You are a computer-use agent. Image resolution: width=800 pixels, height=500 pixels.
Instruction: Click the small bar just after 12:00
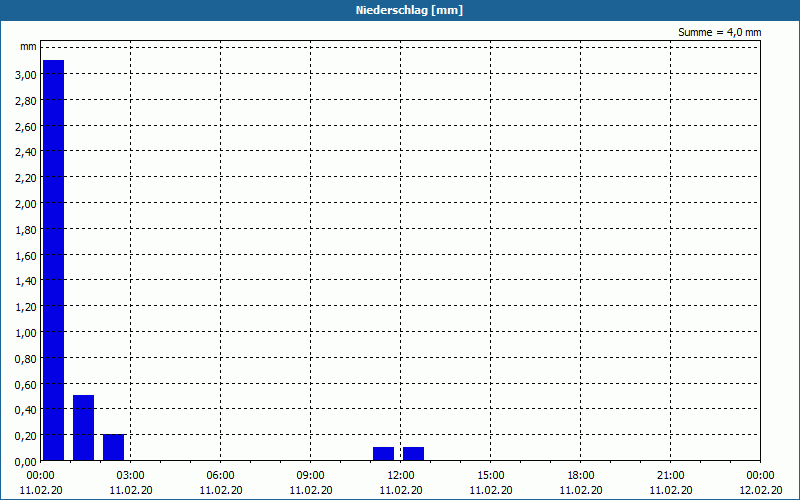tap(414, 454)
